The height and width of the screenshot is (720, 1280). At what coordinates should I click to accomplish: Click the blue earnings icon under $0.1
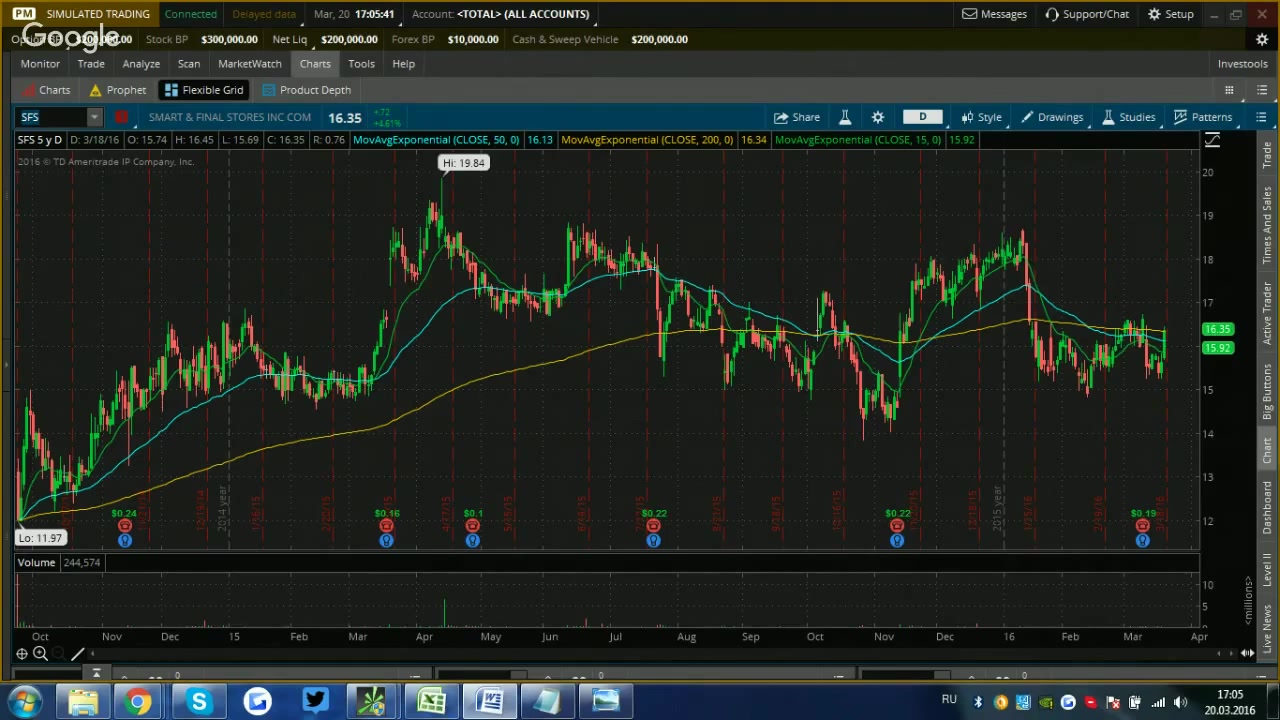coord(472,541)
